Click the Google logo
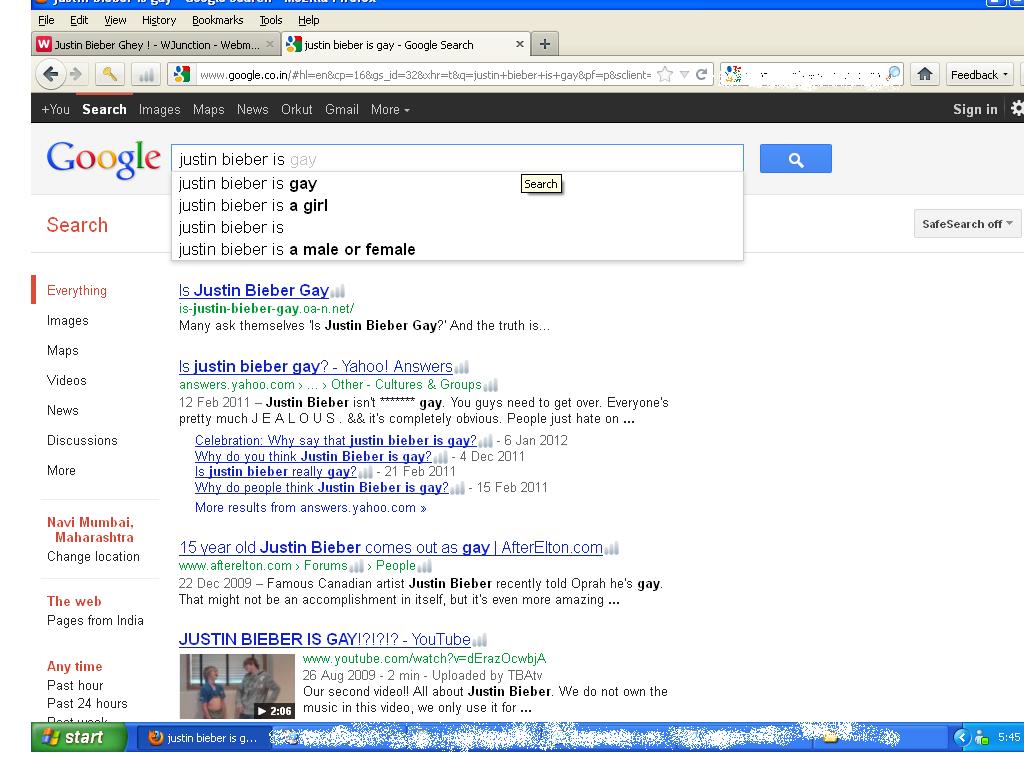The width and height of the screenshot is (1024, 768). [x=103, y=159]
